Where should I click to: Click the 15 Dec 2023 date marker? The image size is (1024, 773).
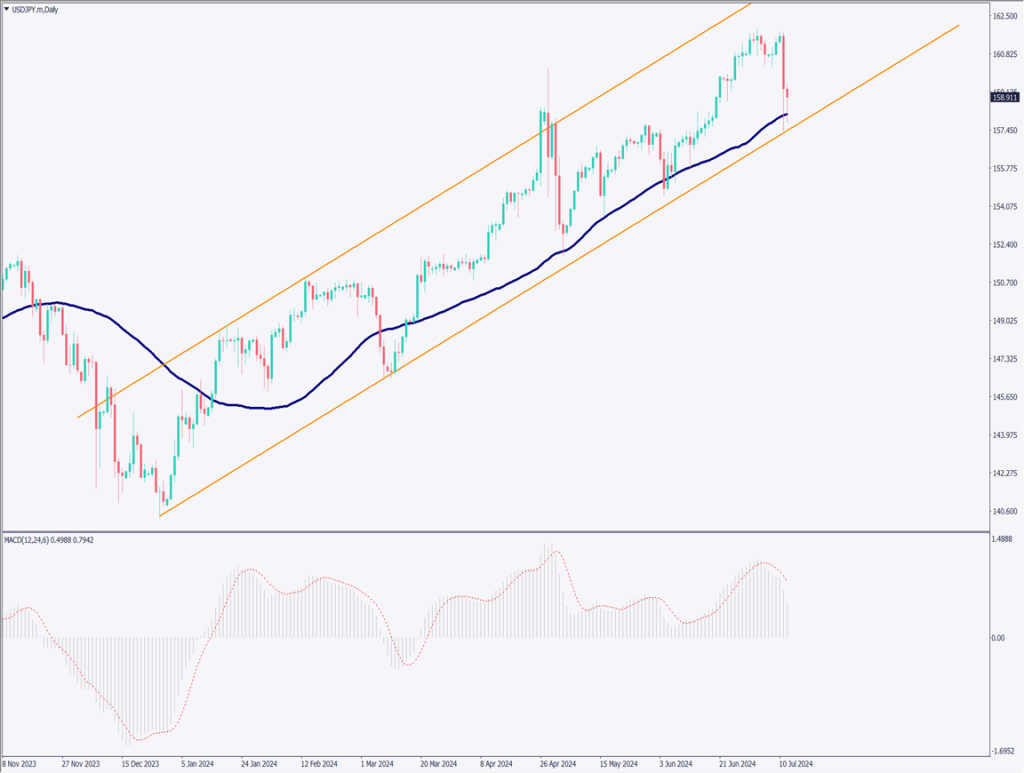[139, 763]
